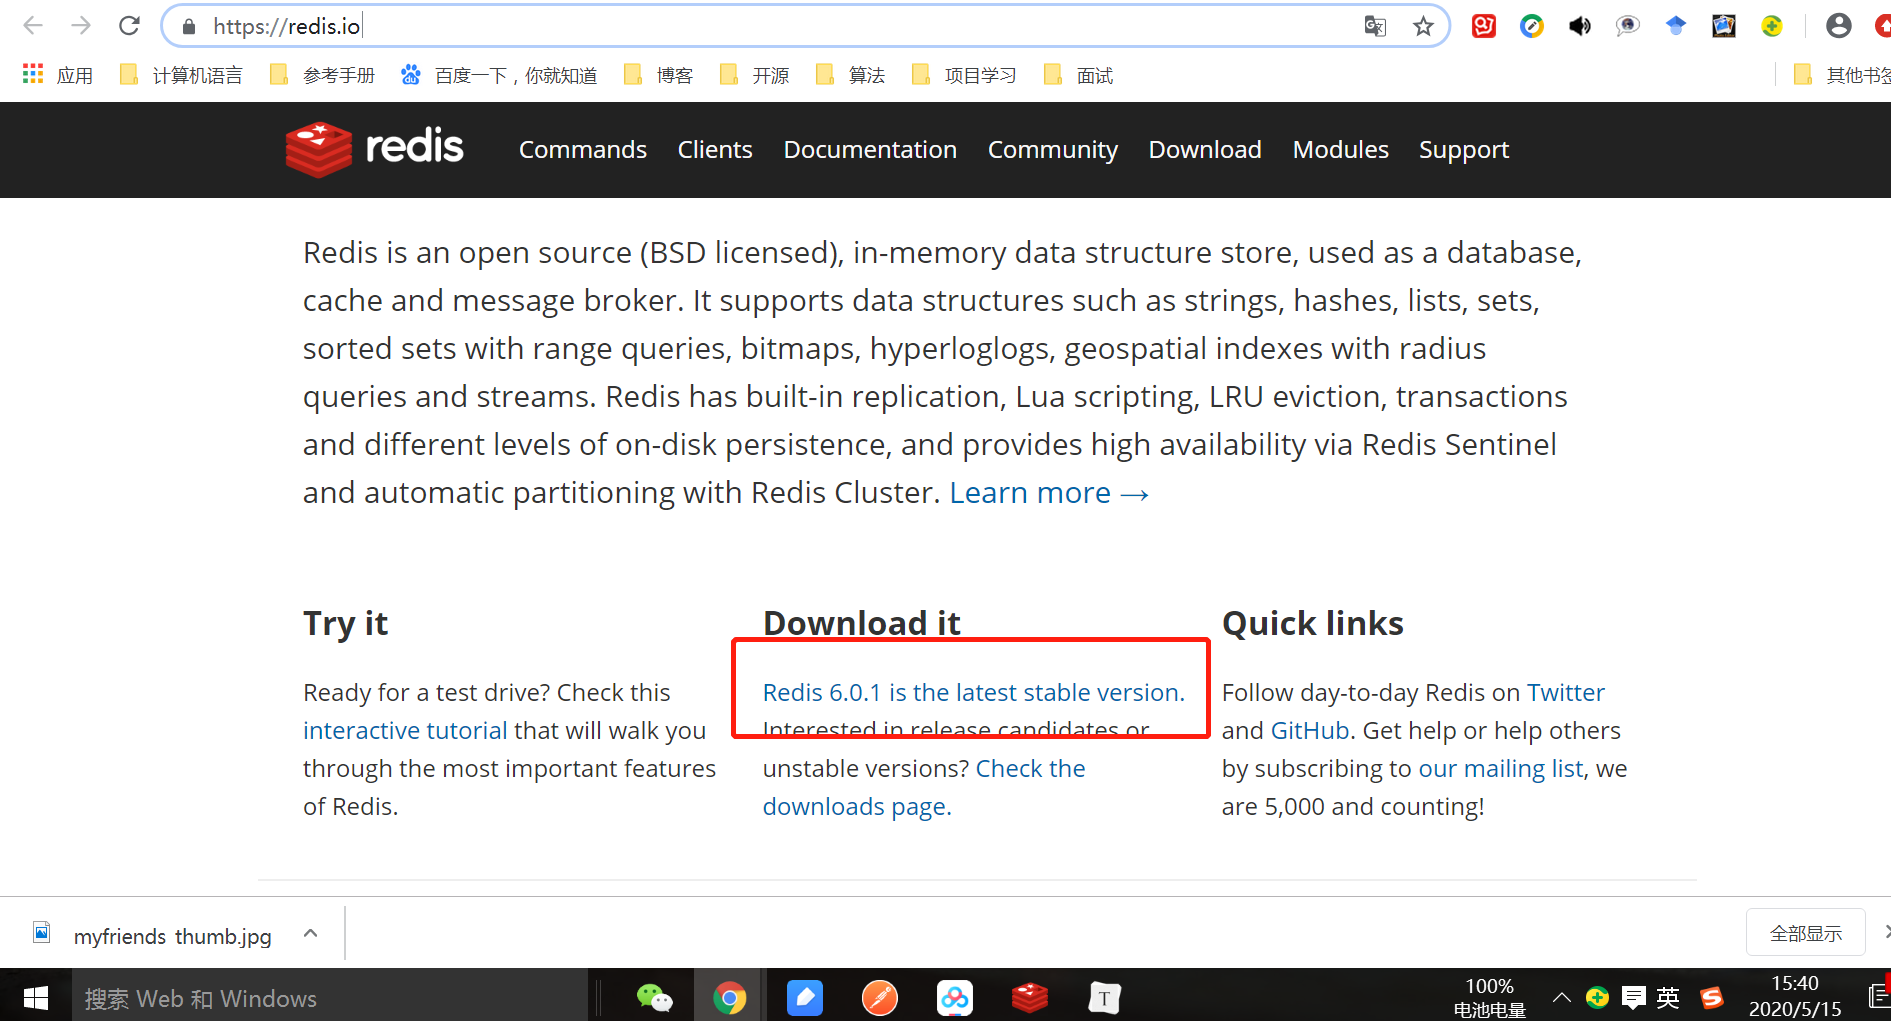
Task: Open the 计算机语言 bookmark folder
Action: pos(181,75)
